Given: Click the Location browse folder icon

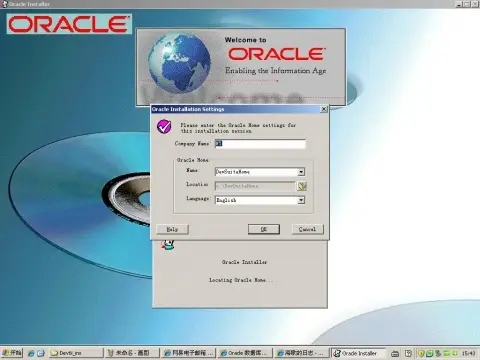Looking at the screenshot, I should [302, 186].
